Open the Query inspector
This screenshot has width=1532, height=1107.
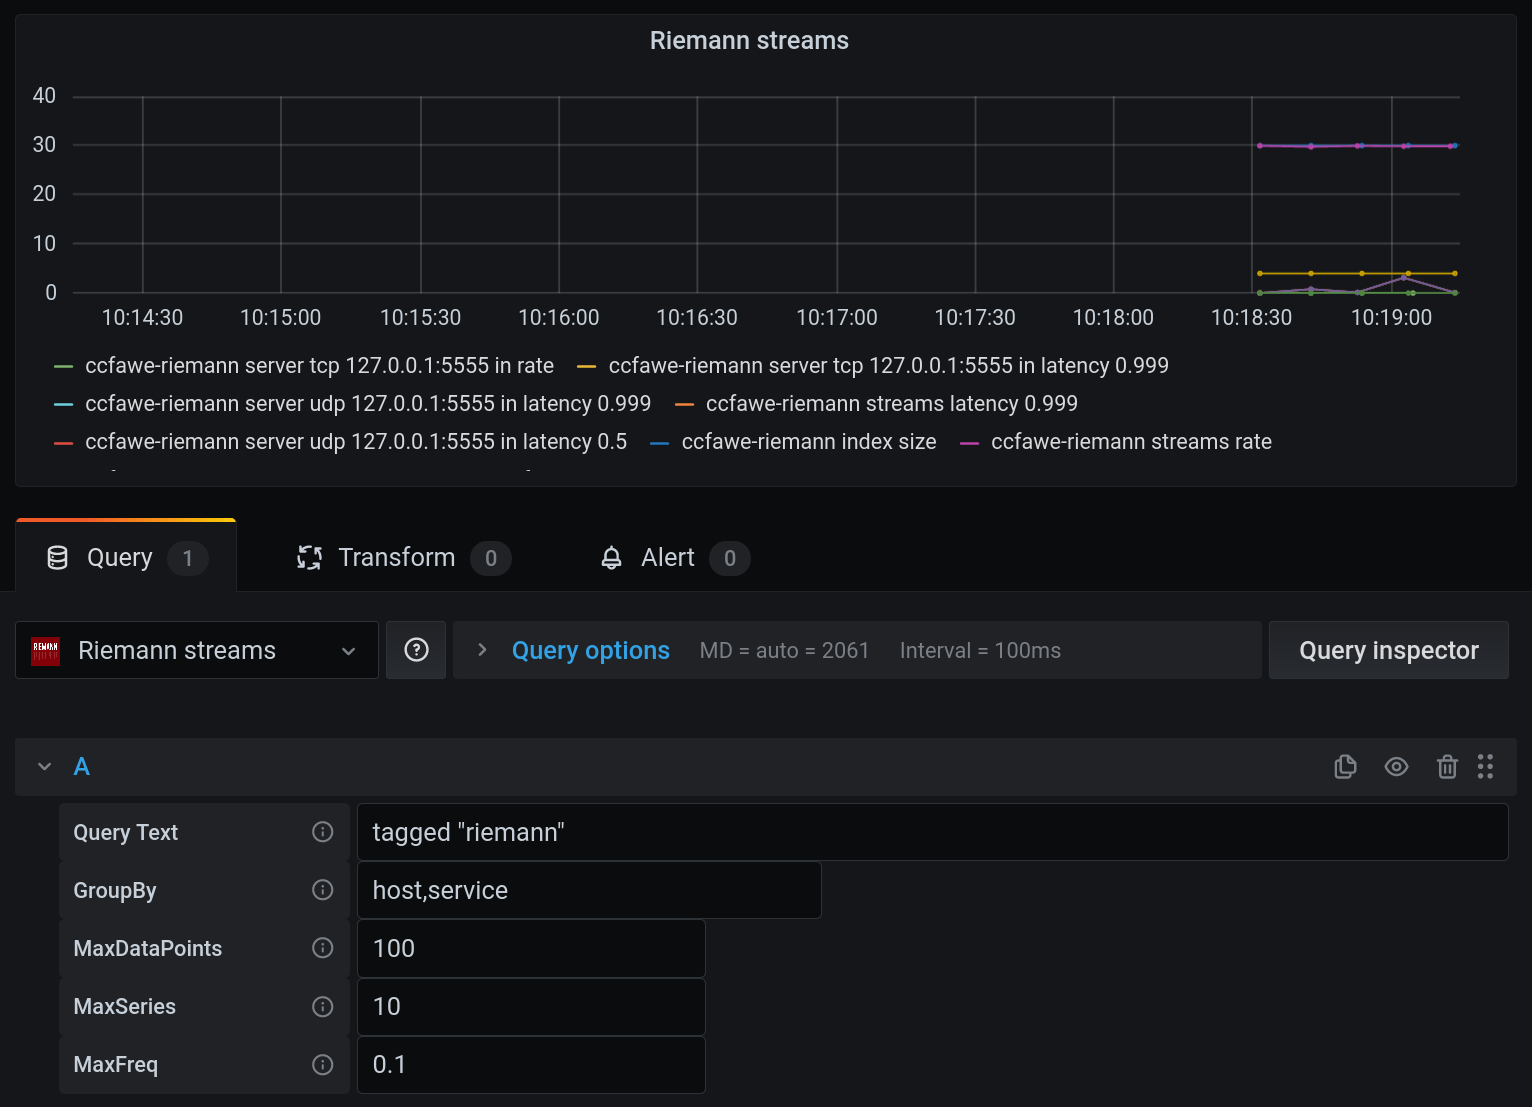click(1388, 650)
